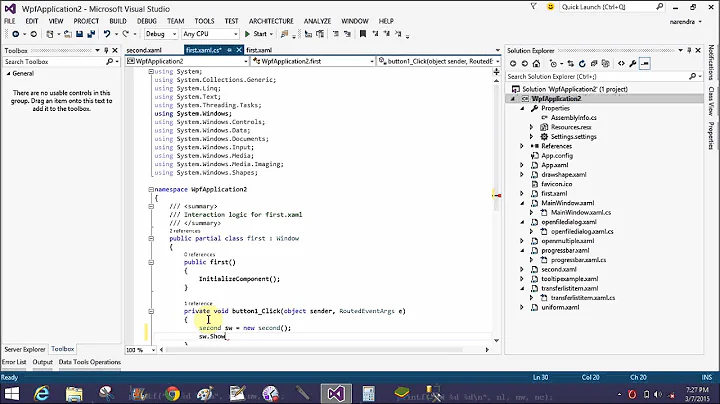
Task: Select progressbar.xaml.cs in Solution Explorer
Action: pyautogui.click(x=579, y=260)
